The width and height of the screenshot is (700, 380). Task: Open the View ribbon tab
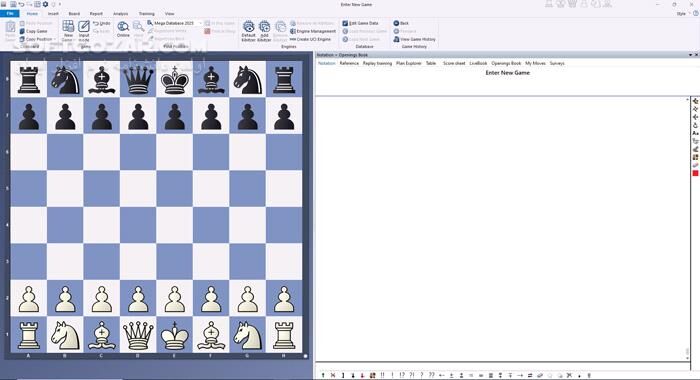click(x=170, y=14)
